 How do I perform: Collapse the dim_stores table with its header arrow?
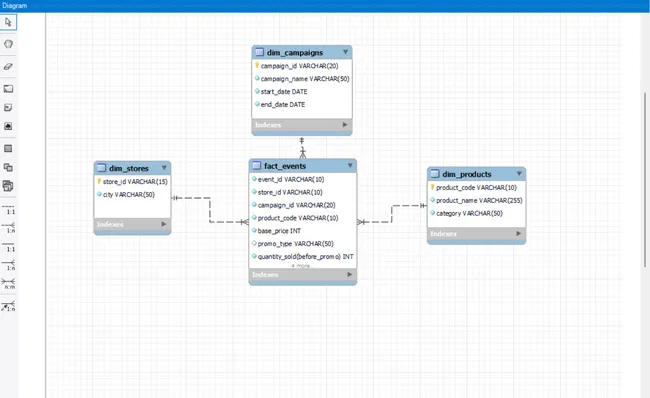pos(164,168)
